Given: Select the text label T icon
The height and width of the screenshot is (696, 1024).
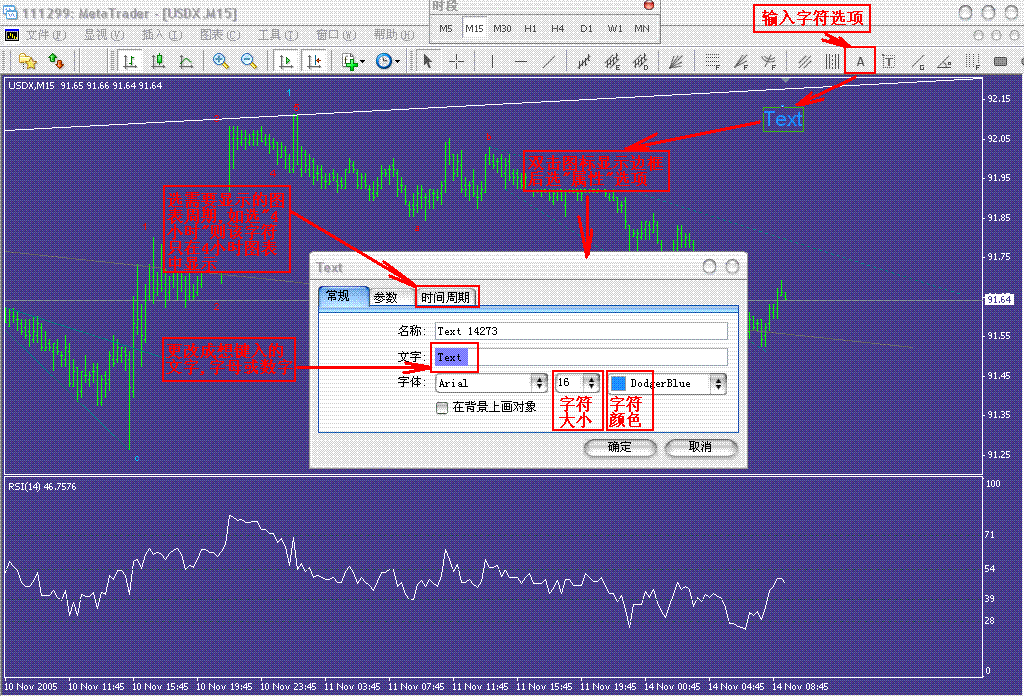Looking at the screenshot, I should tap(888, 61).
